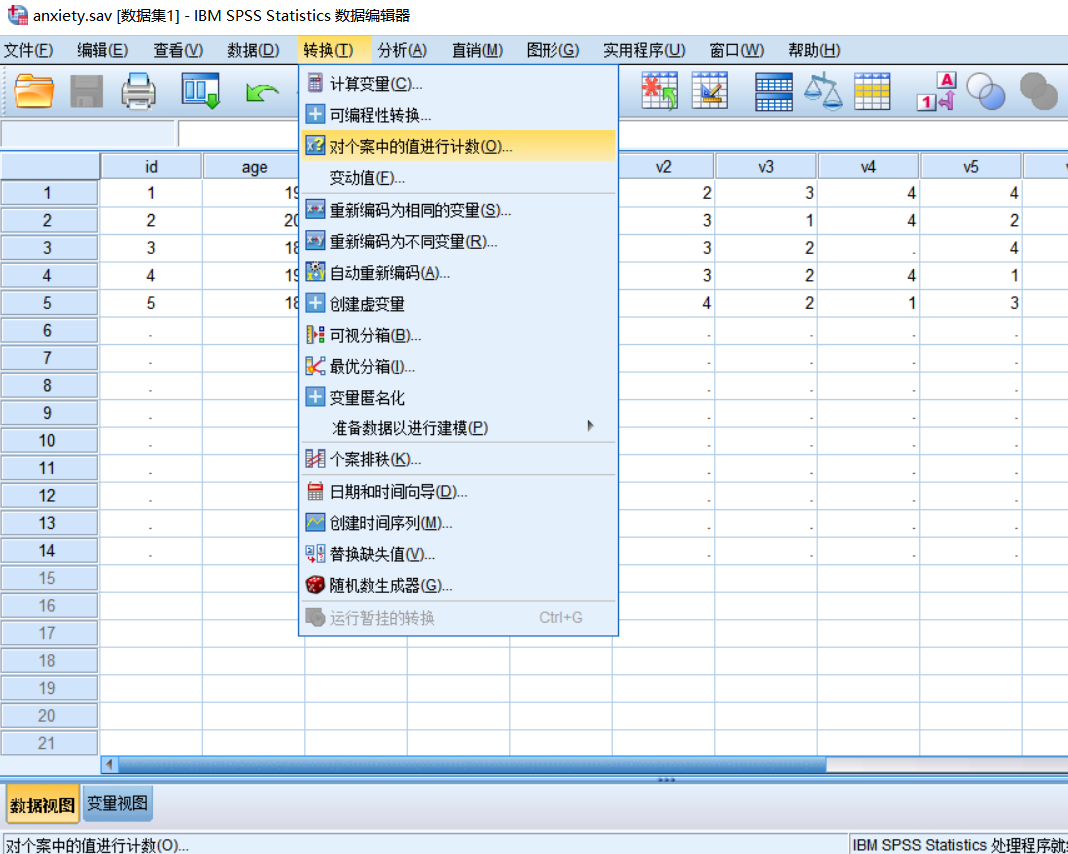Click the Insert variable toolbar icon

(x=709, y=91)
